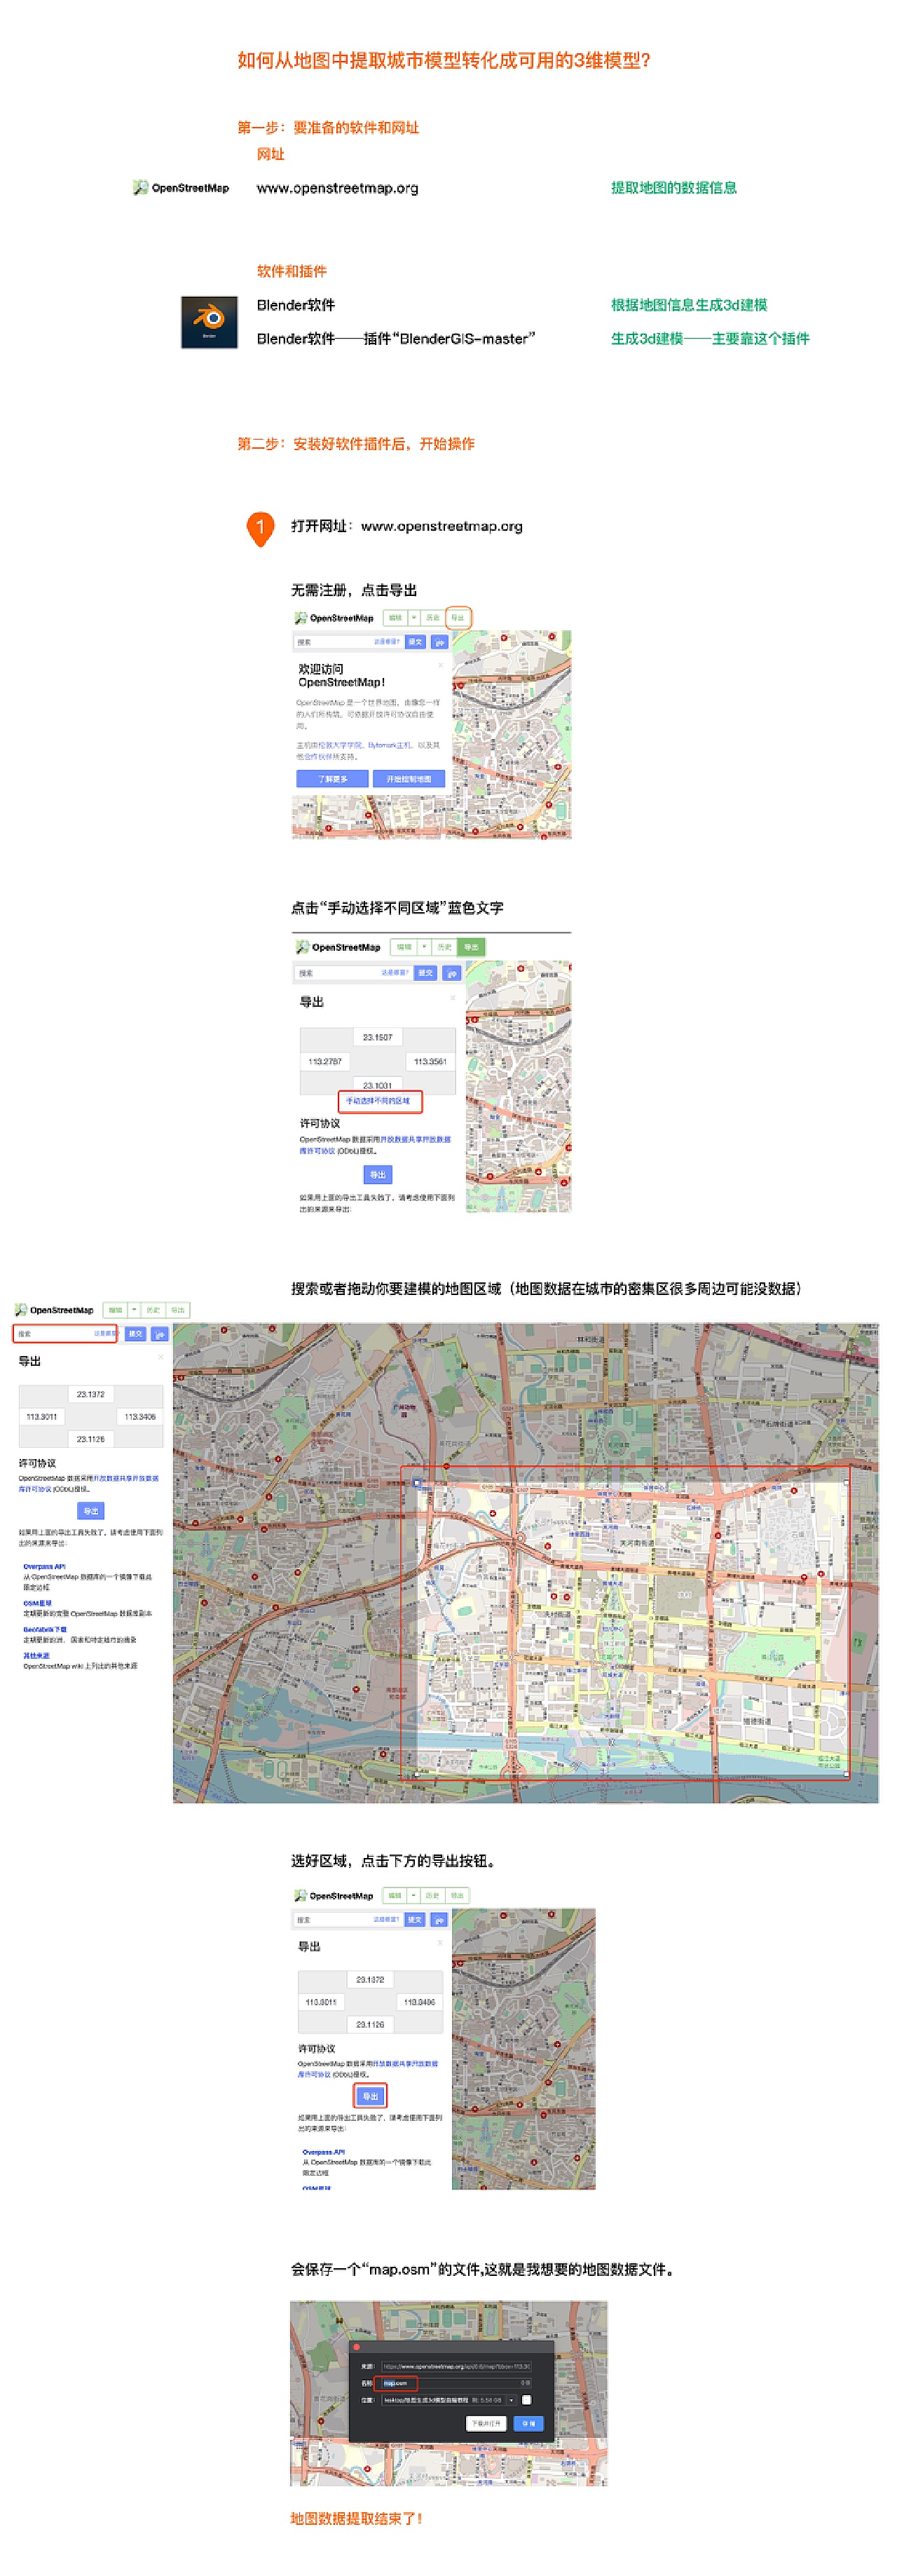Select the green highlighted 导出 tab
The width and height of the screenshot is (897, 2576).
click(x=471, y=947)
